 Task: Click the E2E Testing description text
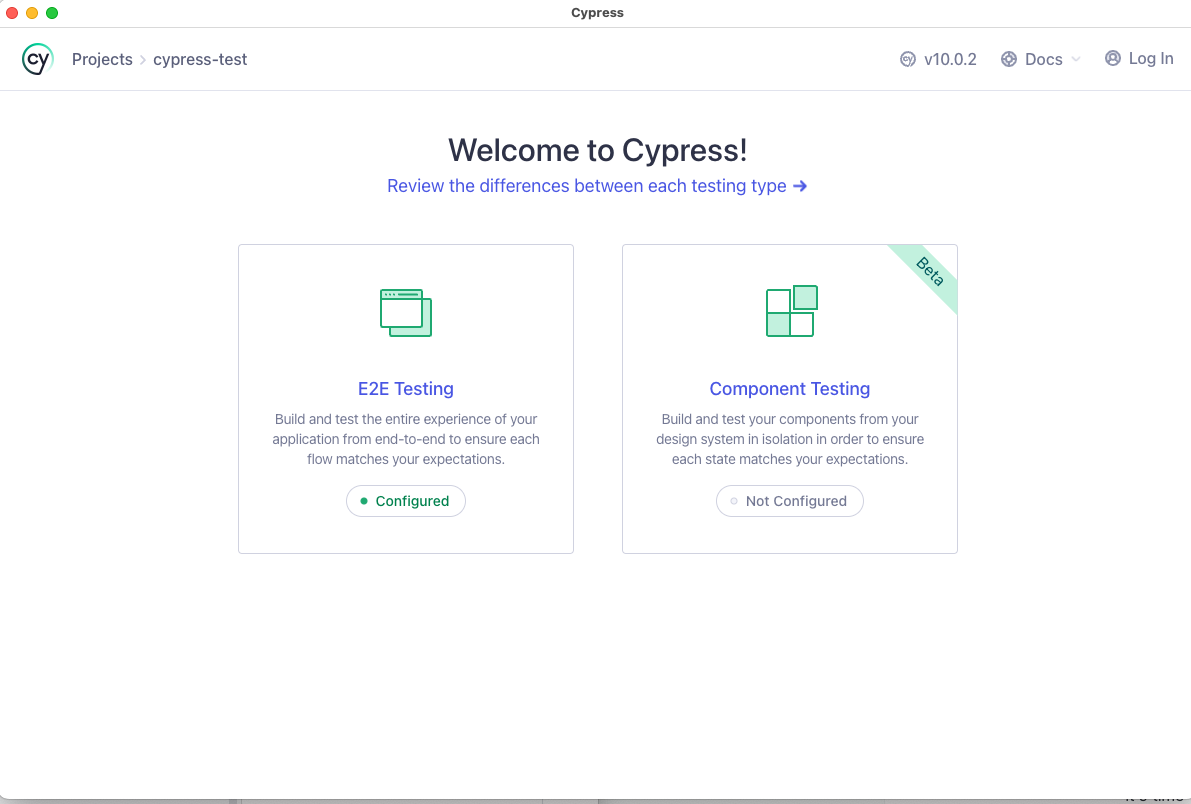(x=406, y=439)
